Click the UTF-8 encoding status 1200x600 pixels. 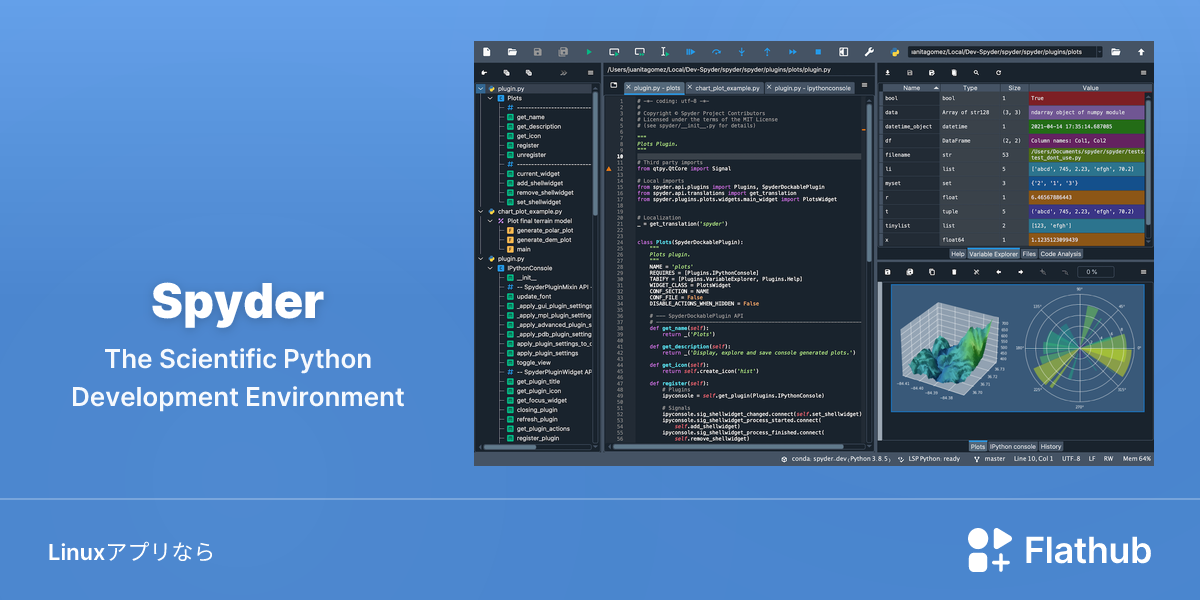click(x=1071, y=459)
